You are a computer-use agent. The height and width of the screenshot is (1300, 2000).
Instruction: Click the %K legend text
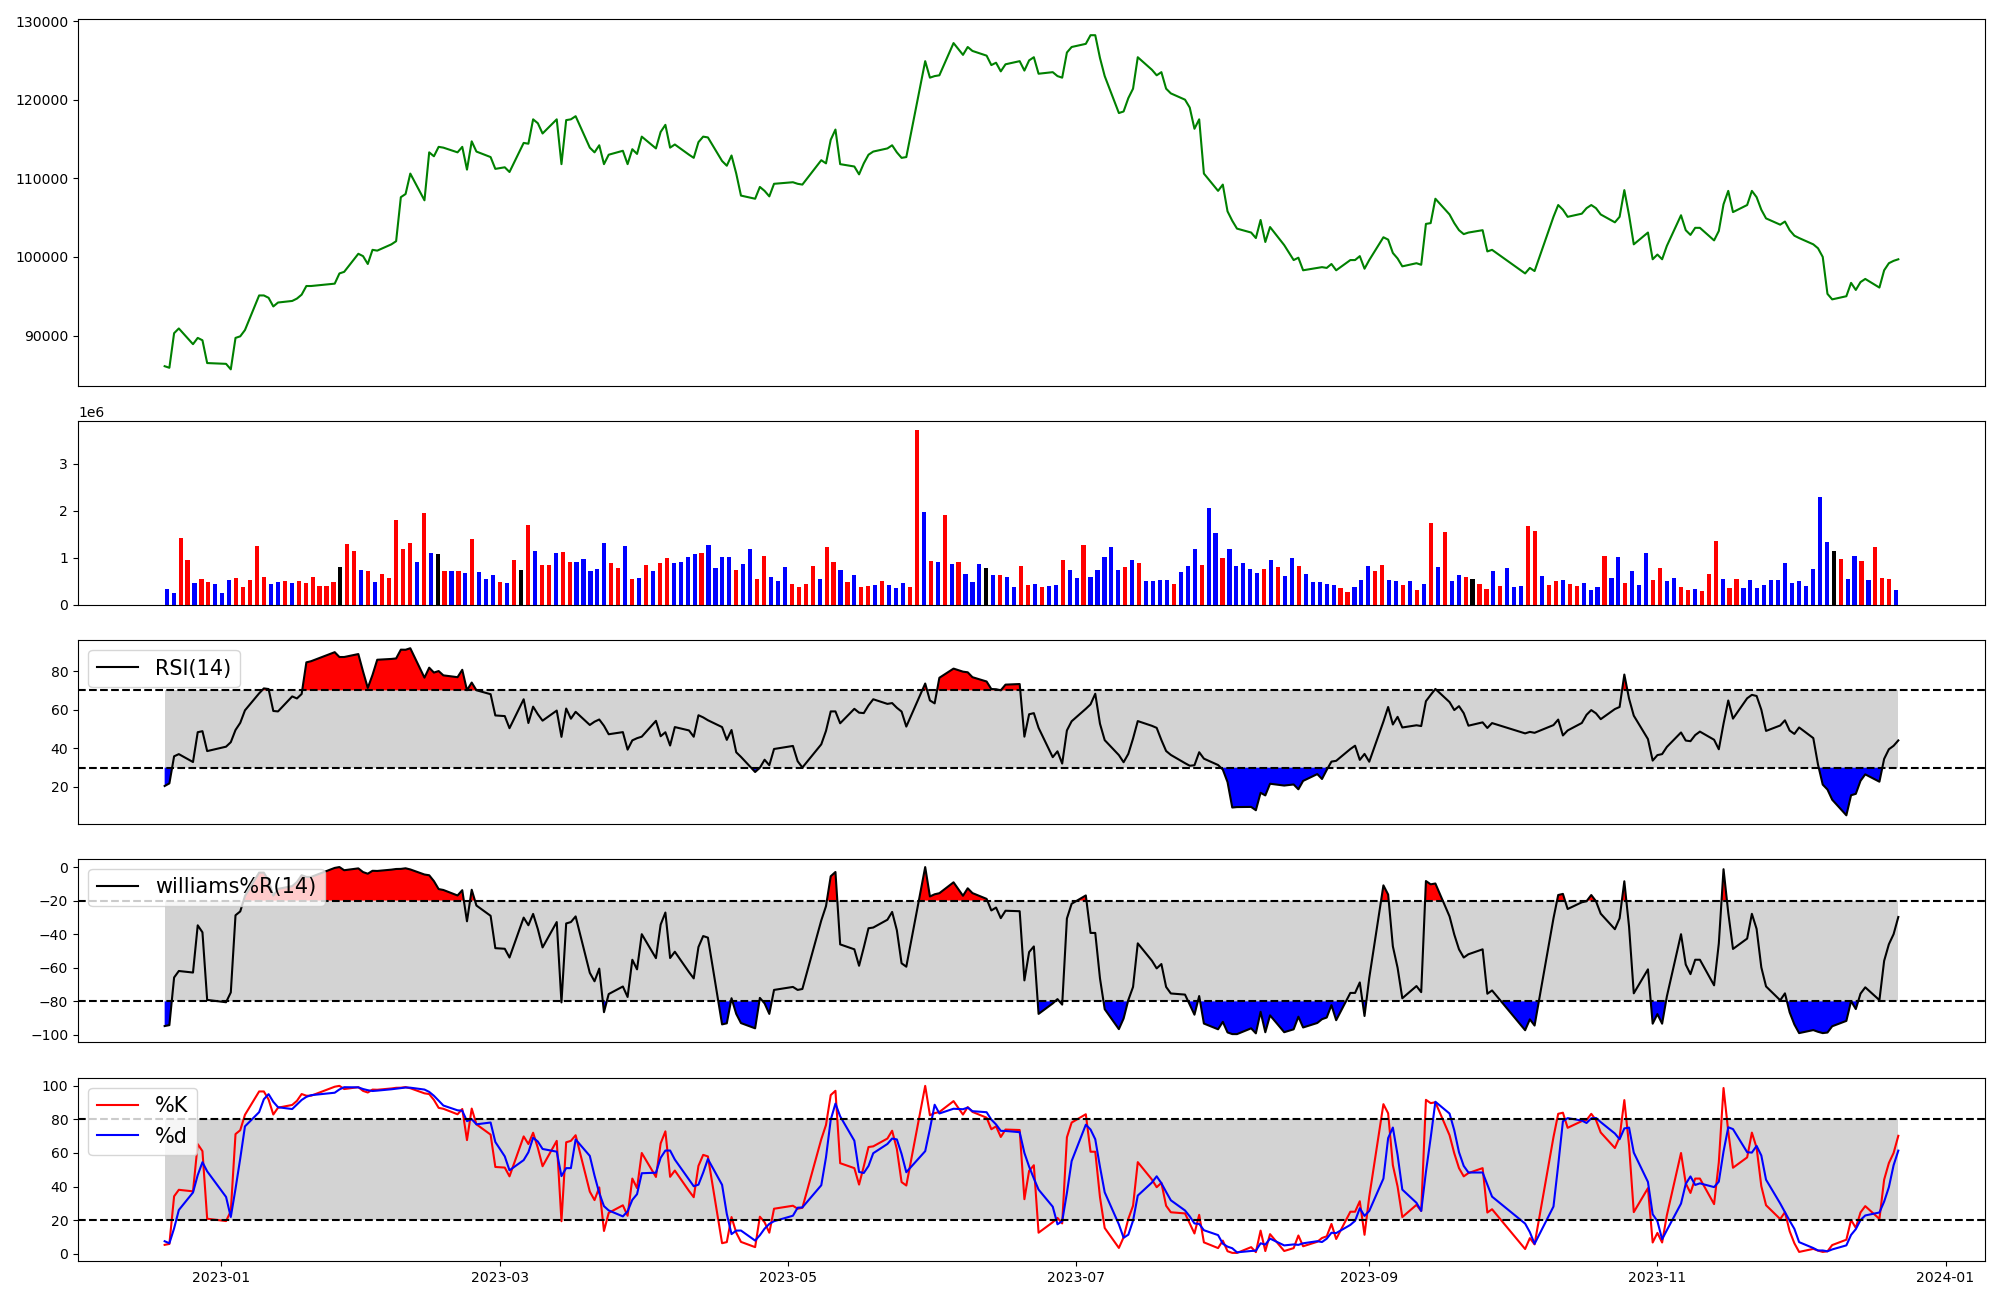tap(171, 1105)
